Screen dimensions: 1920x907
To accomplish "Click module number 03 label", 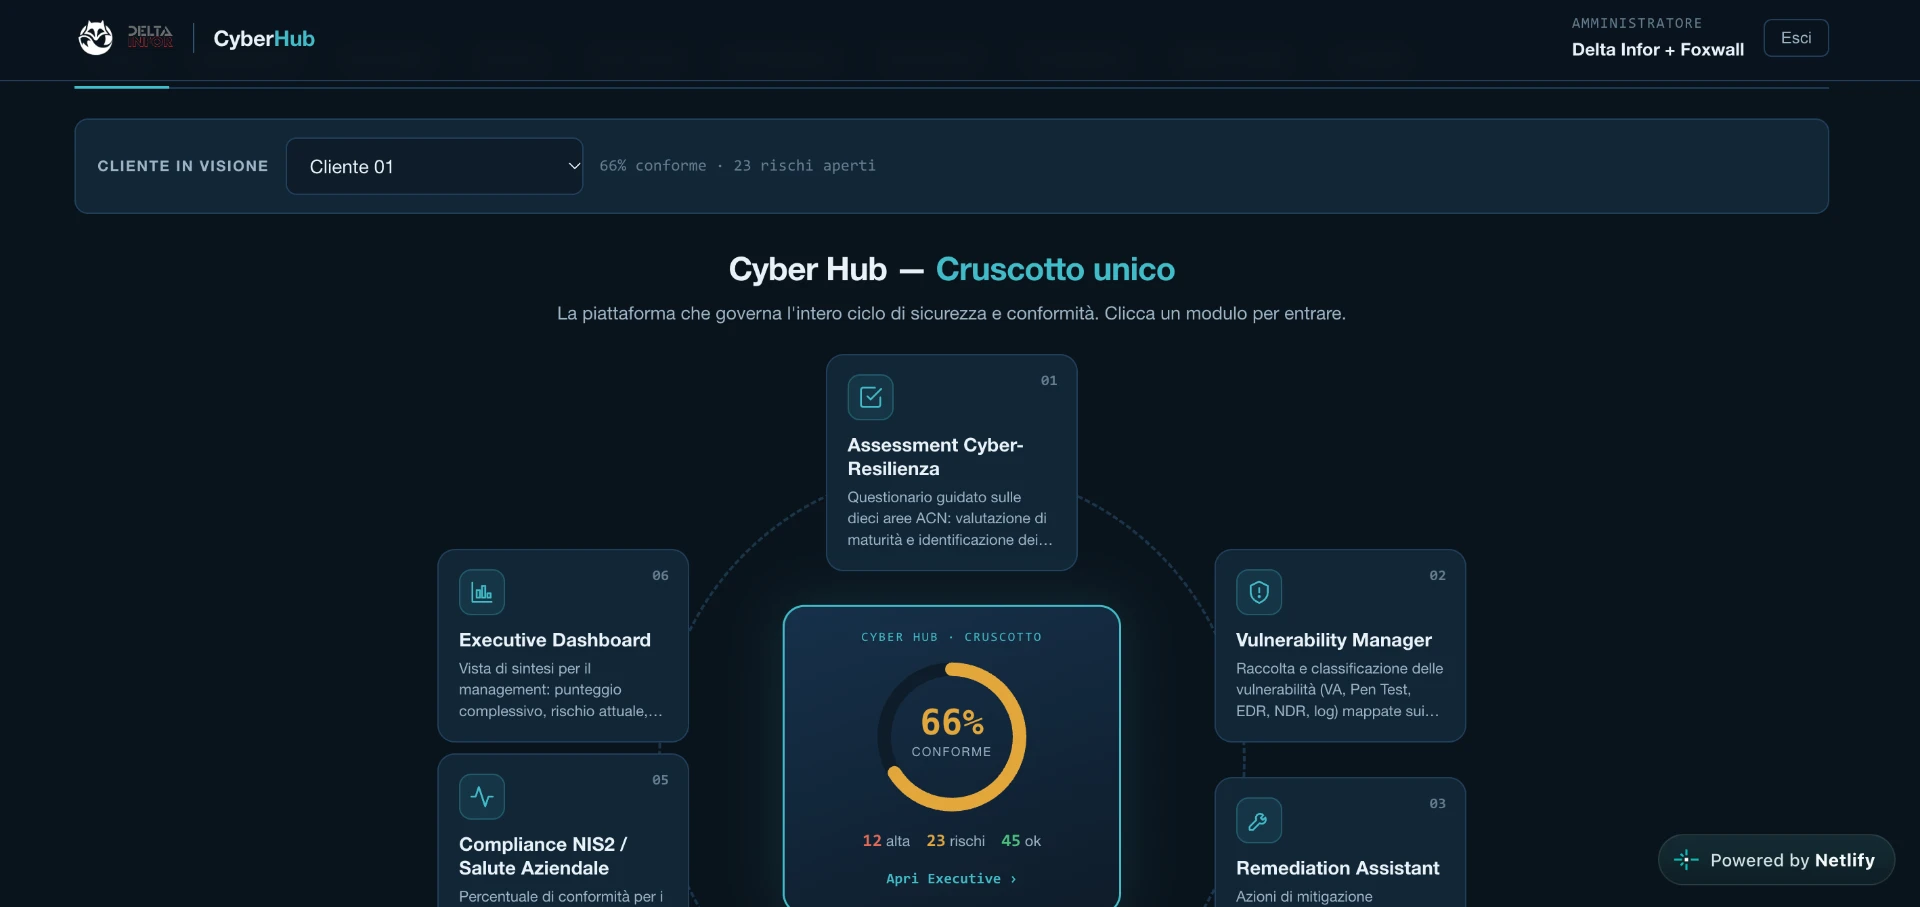I will coord(1437,804).
